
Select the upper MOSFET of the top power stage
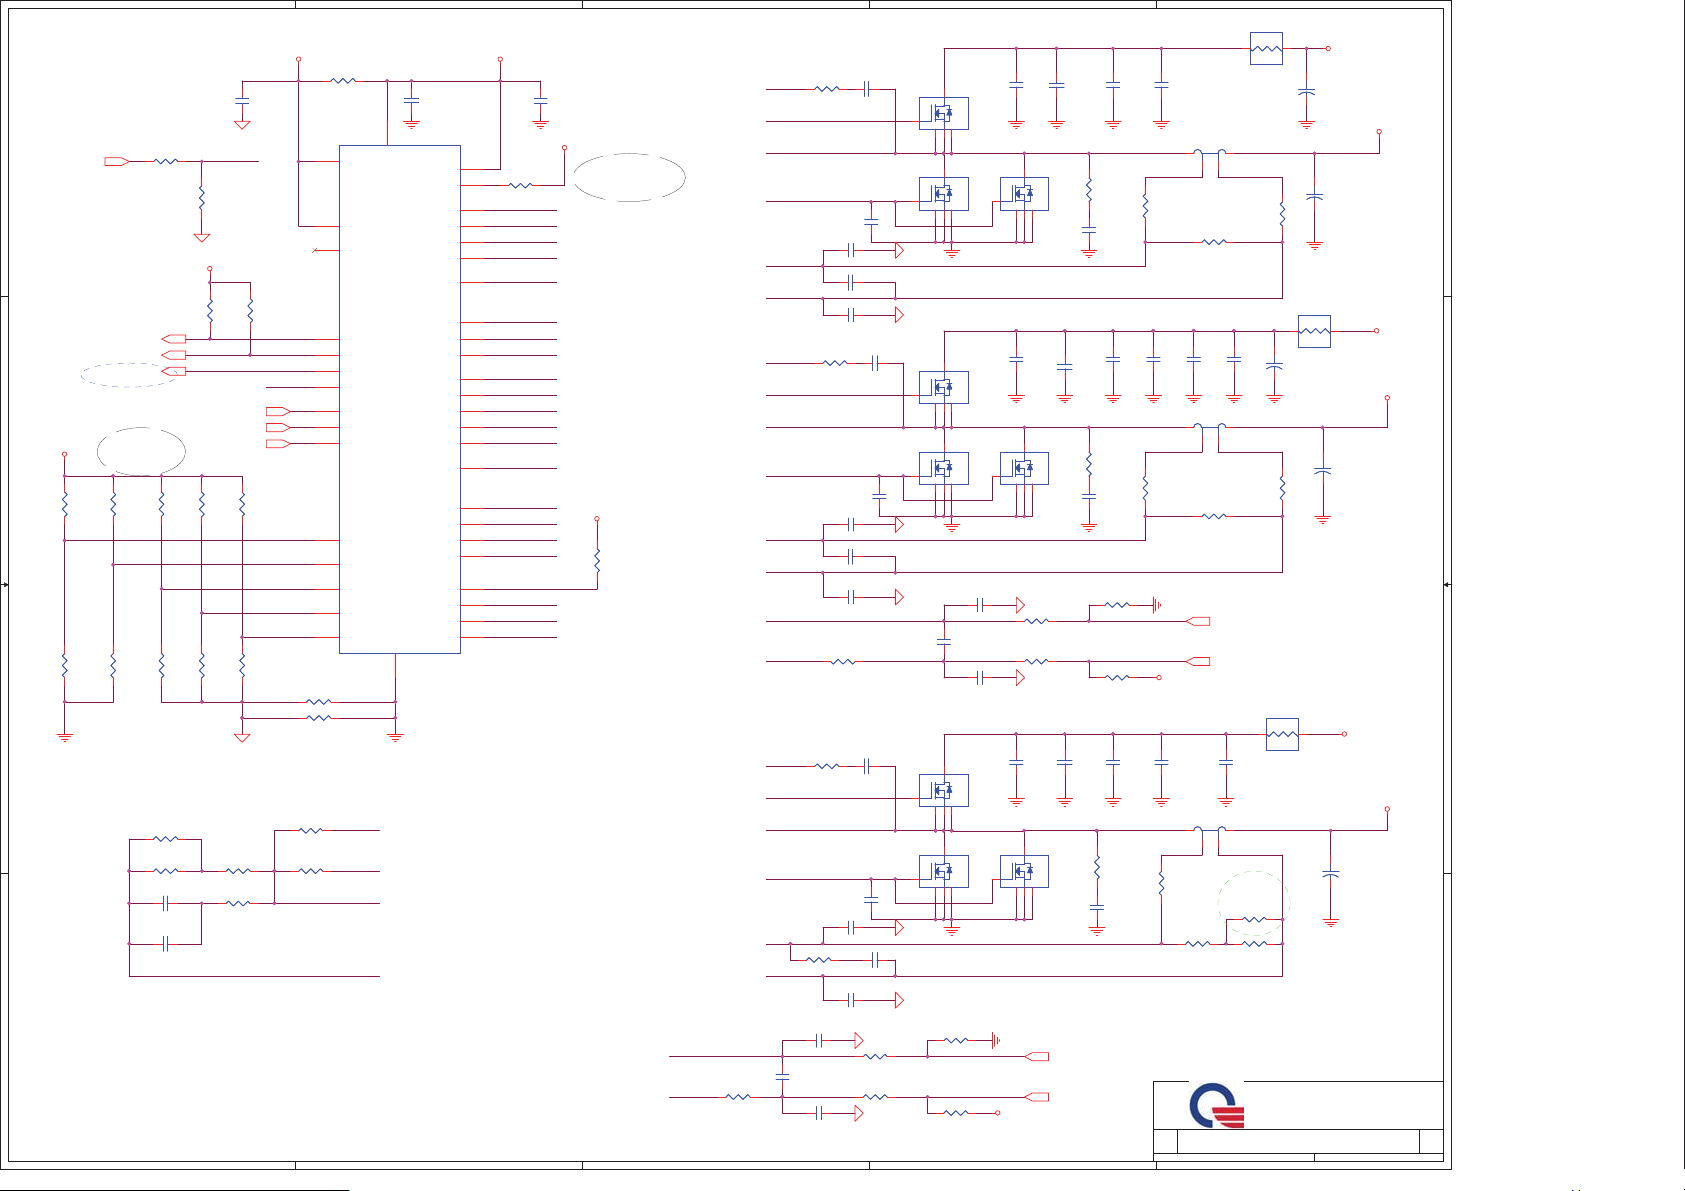click(x=944, y=113)
